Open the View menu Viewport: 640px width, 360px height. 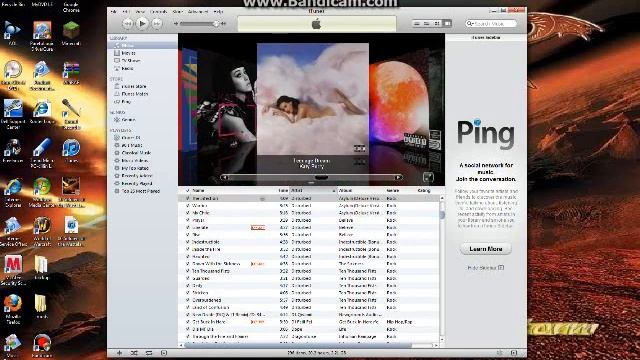click(x=140, y=12)
